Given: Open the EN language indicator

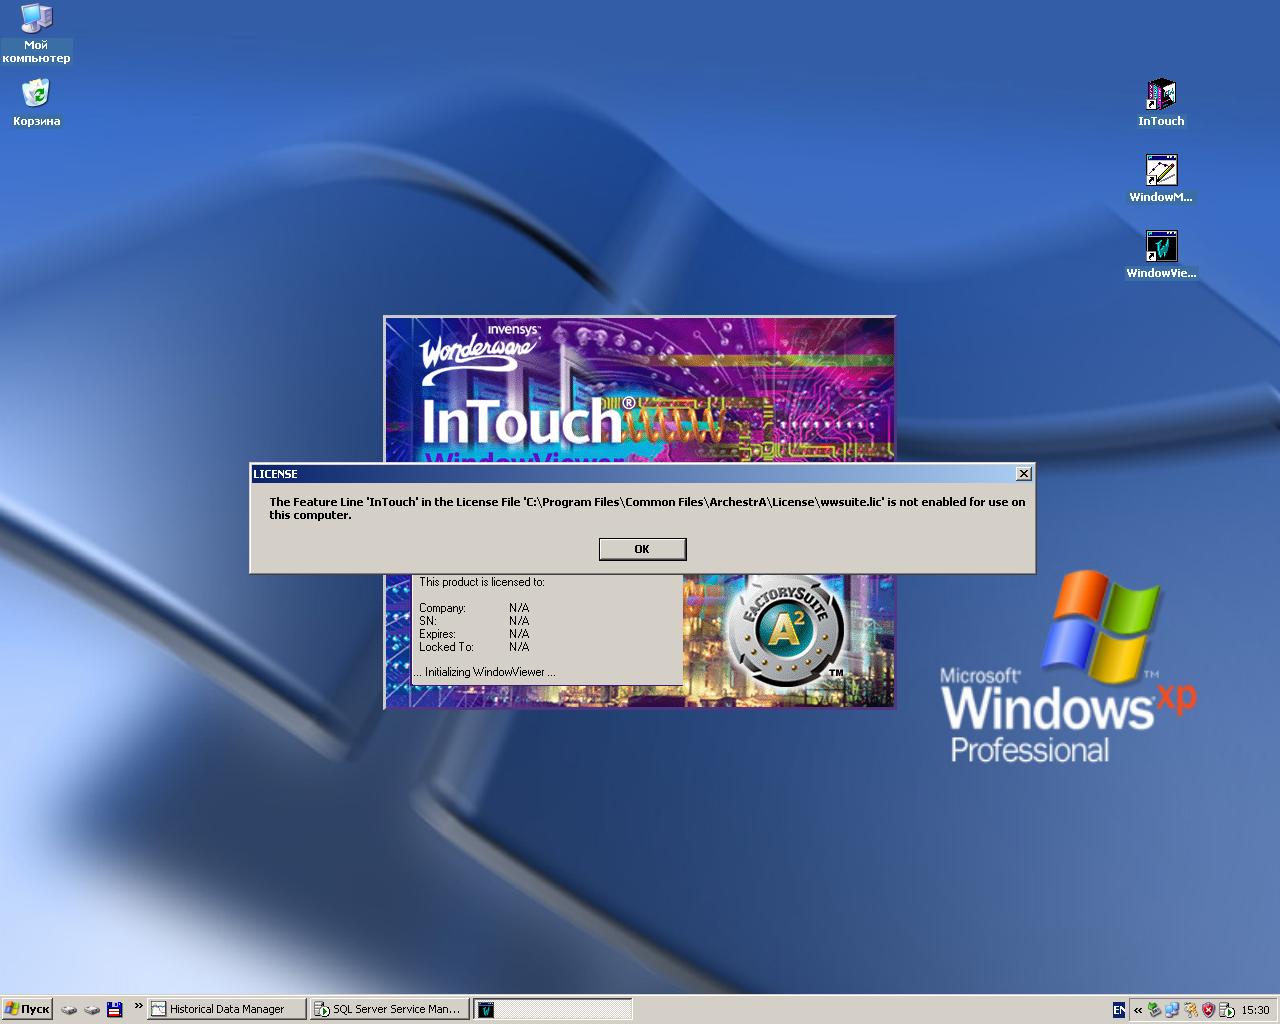Looking at the screenshot, I should point(1119,1010).
